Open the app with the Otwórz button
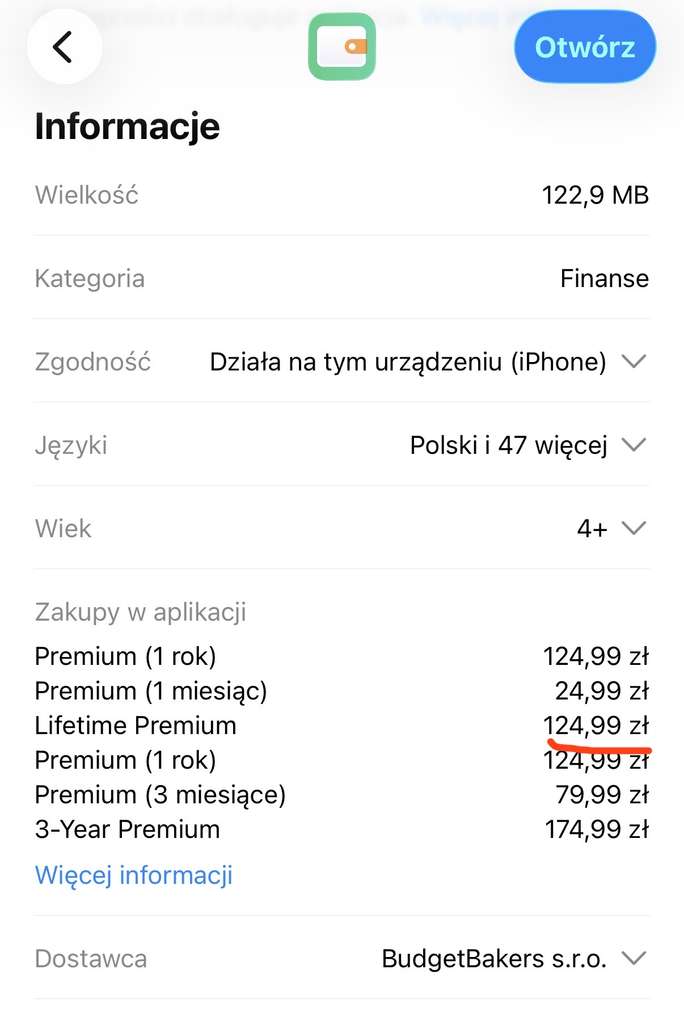 (585, 47)
